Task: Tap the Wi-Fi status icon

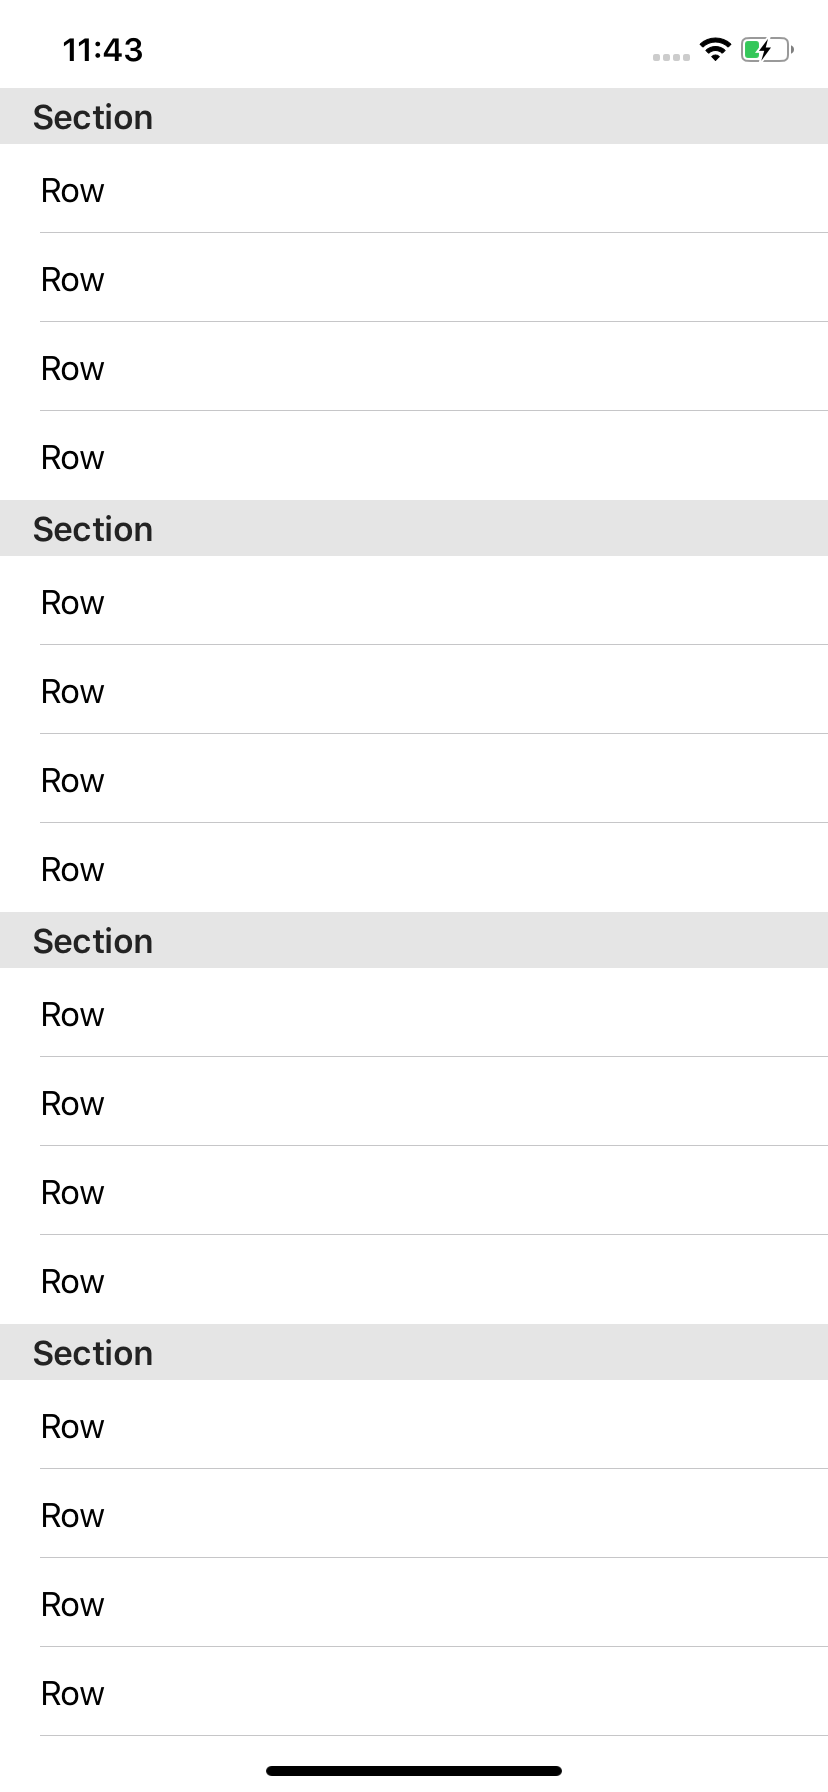Action: coord(715,49)
